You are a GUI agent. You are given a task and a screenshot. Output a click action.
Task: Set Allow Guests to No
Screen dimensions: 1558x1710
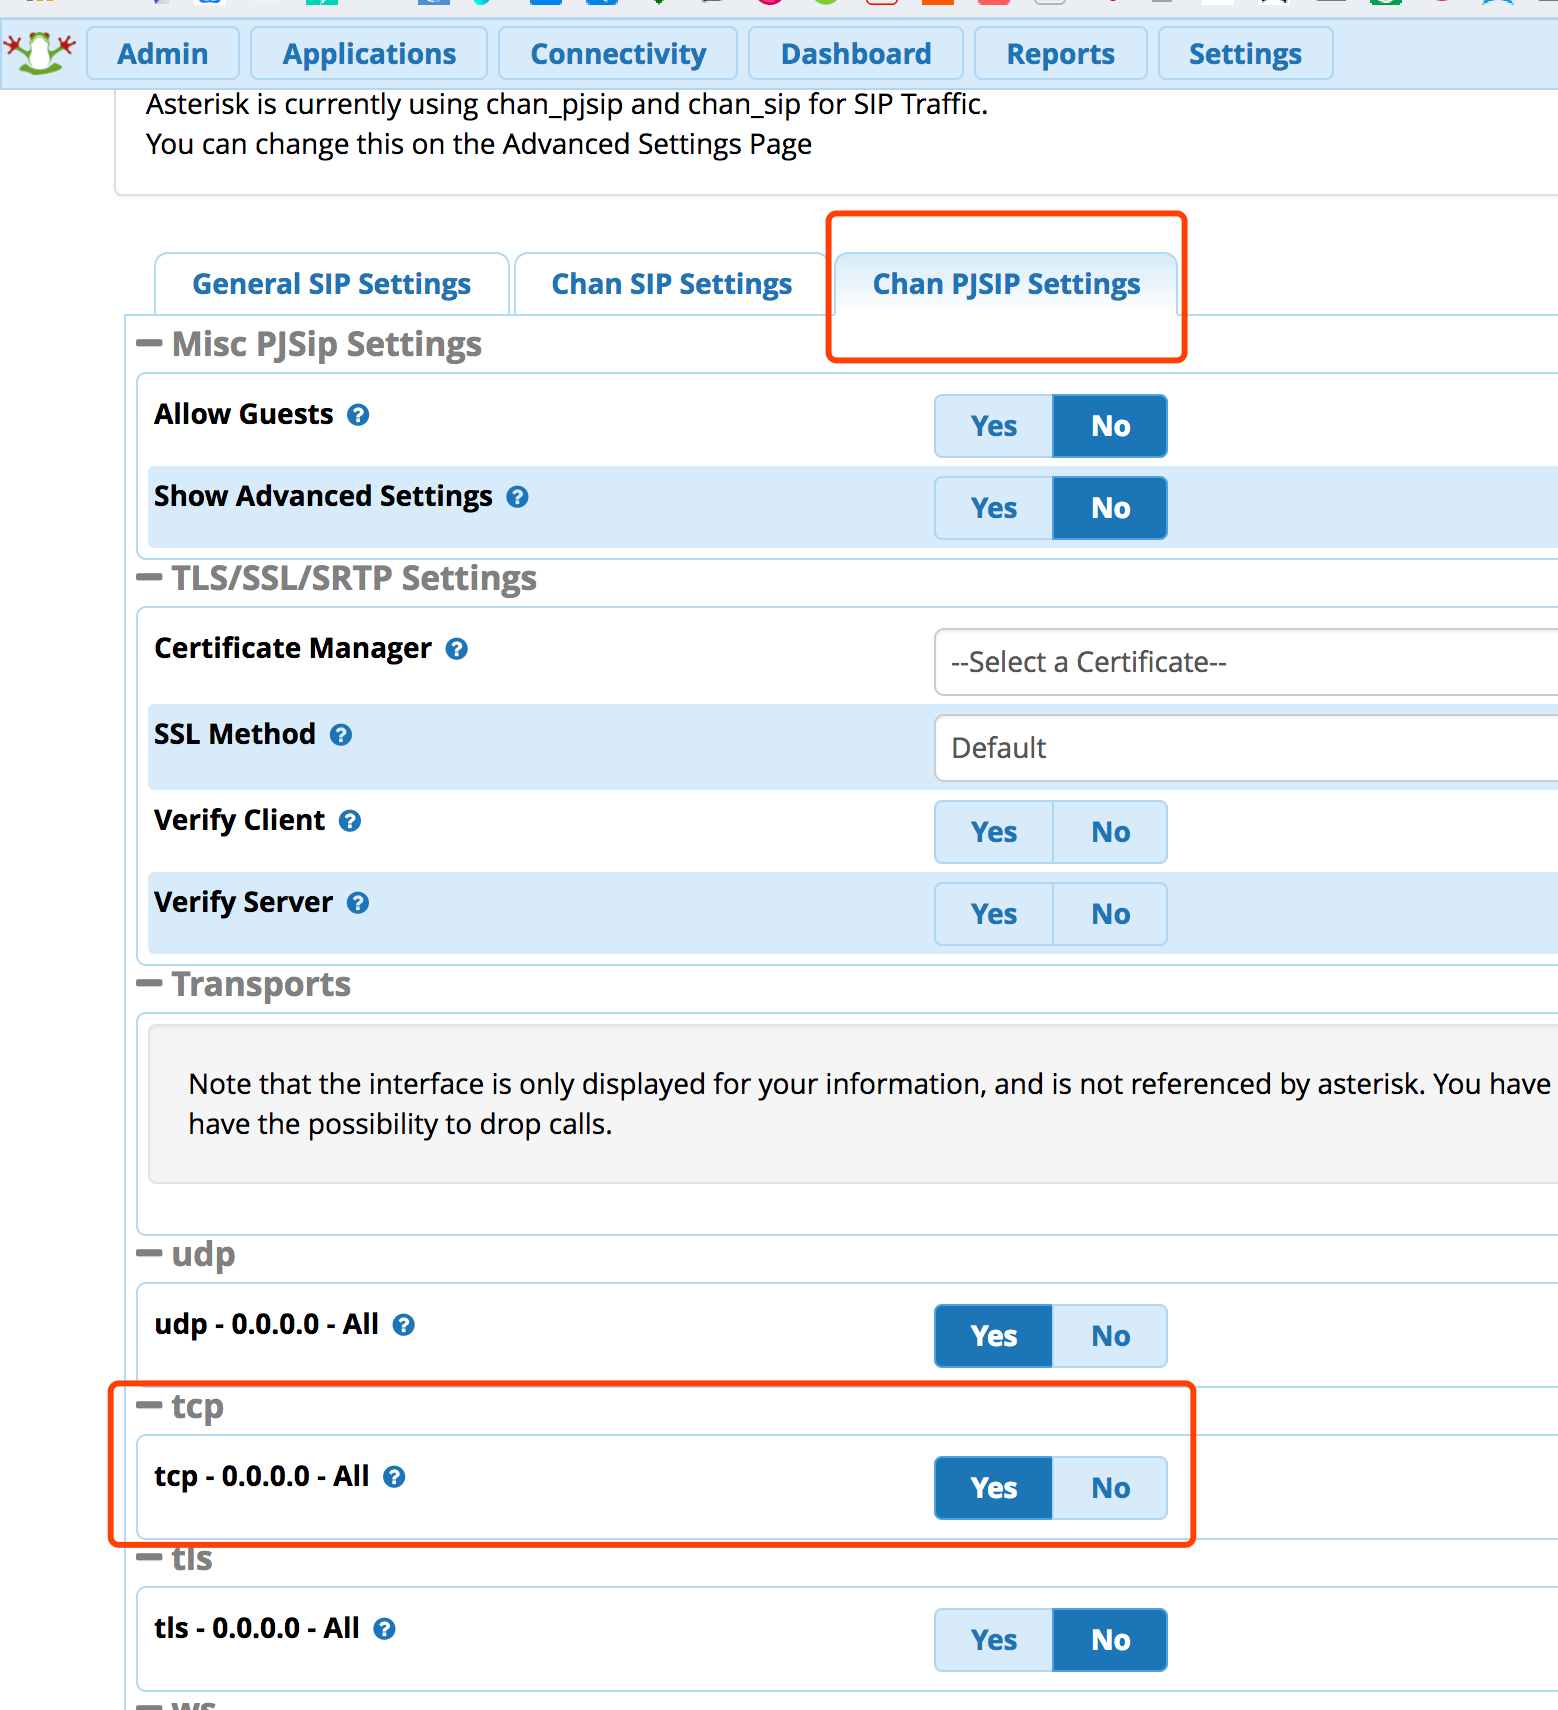[1110, 426]
